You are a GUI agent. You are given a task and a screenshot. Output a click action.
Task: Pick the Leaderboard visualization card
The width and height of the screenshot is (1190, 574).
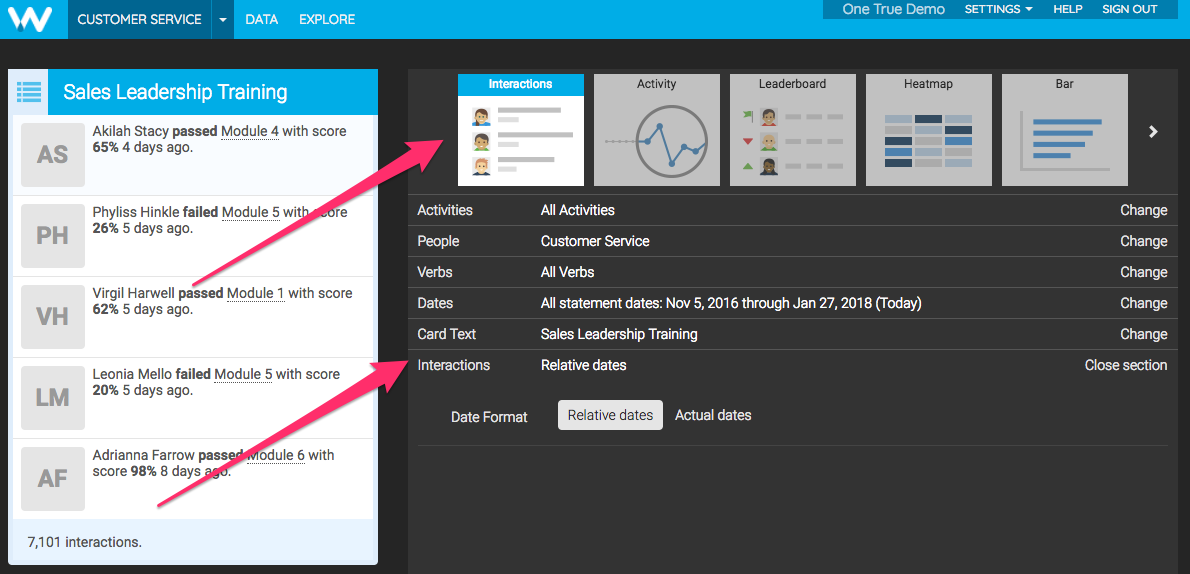point(792,130)
